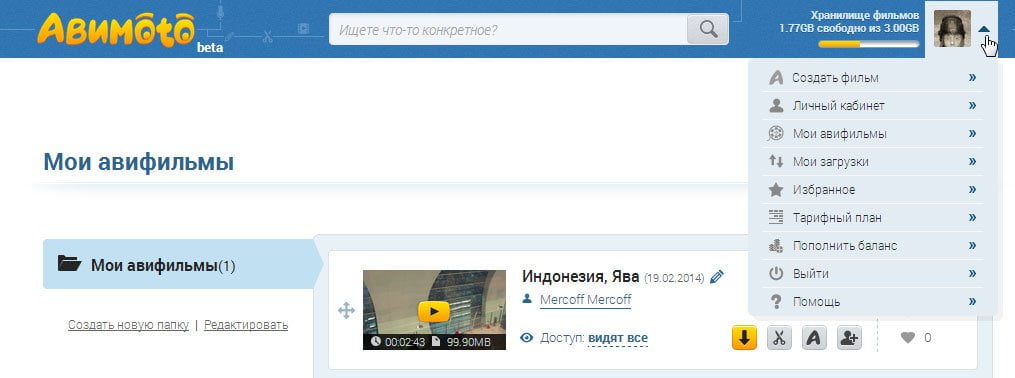Choose 'Пополнить баланс' from the menu
The width and height of the screenshot is (1015, 378).
click(872, 246)
